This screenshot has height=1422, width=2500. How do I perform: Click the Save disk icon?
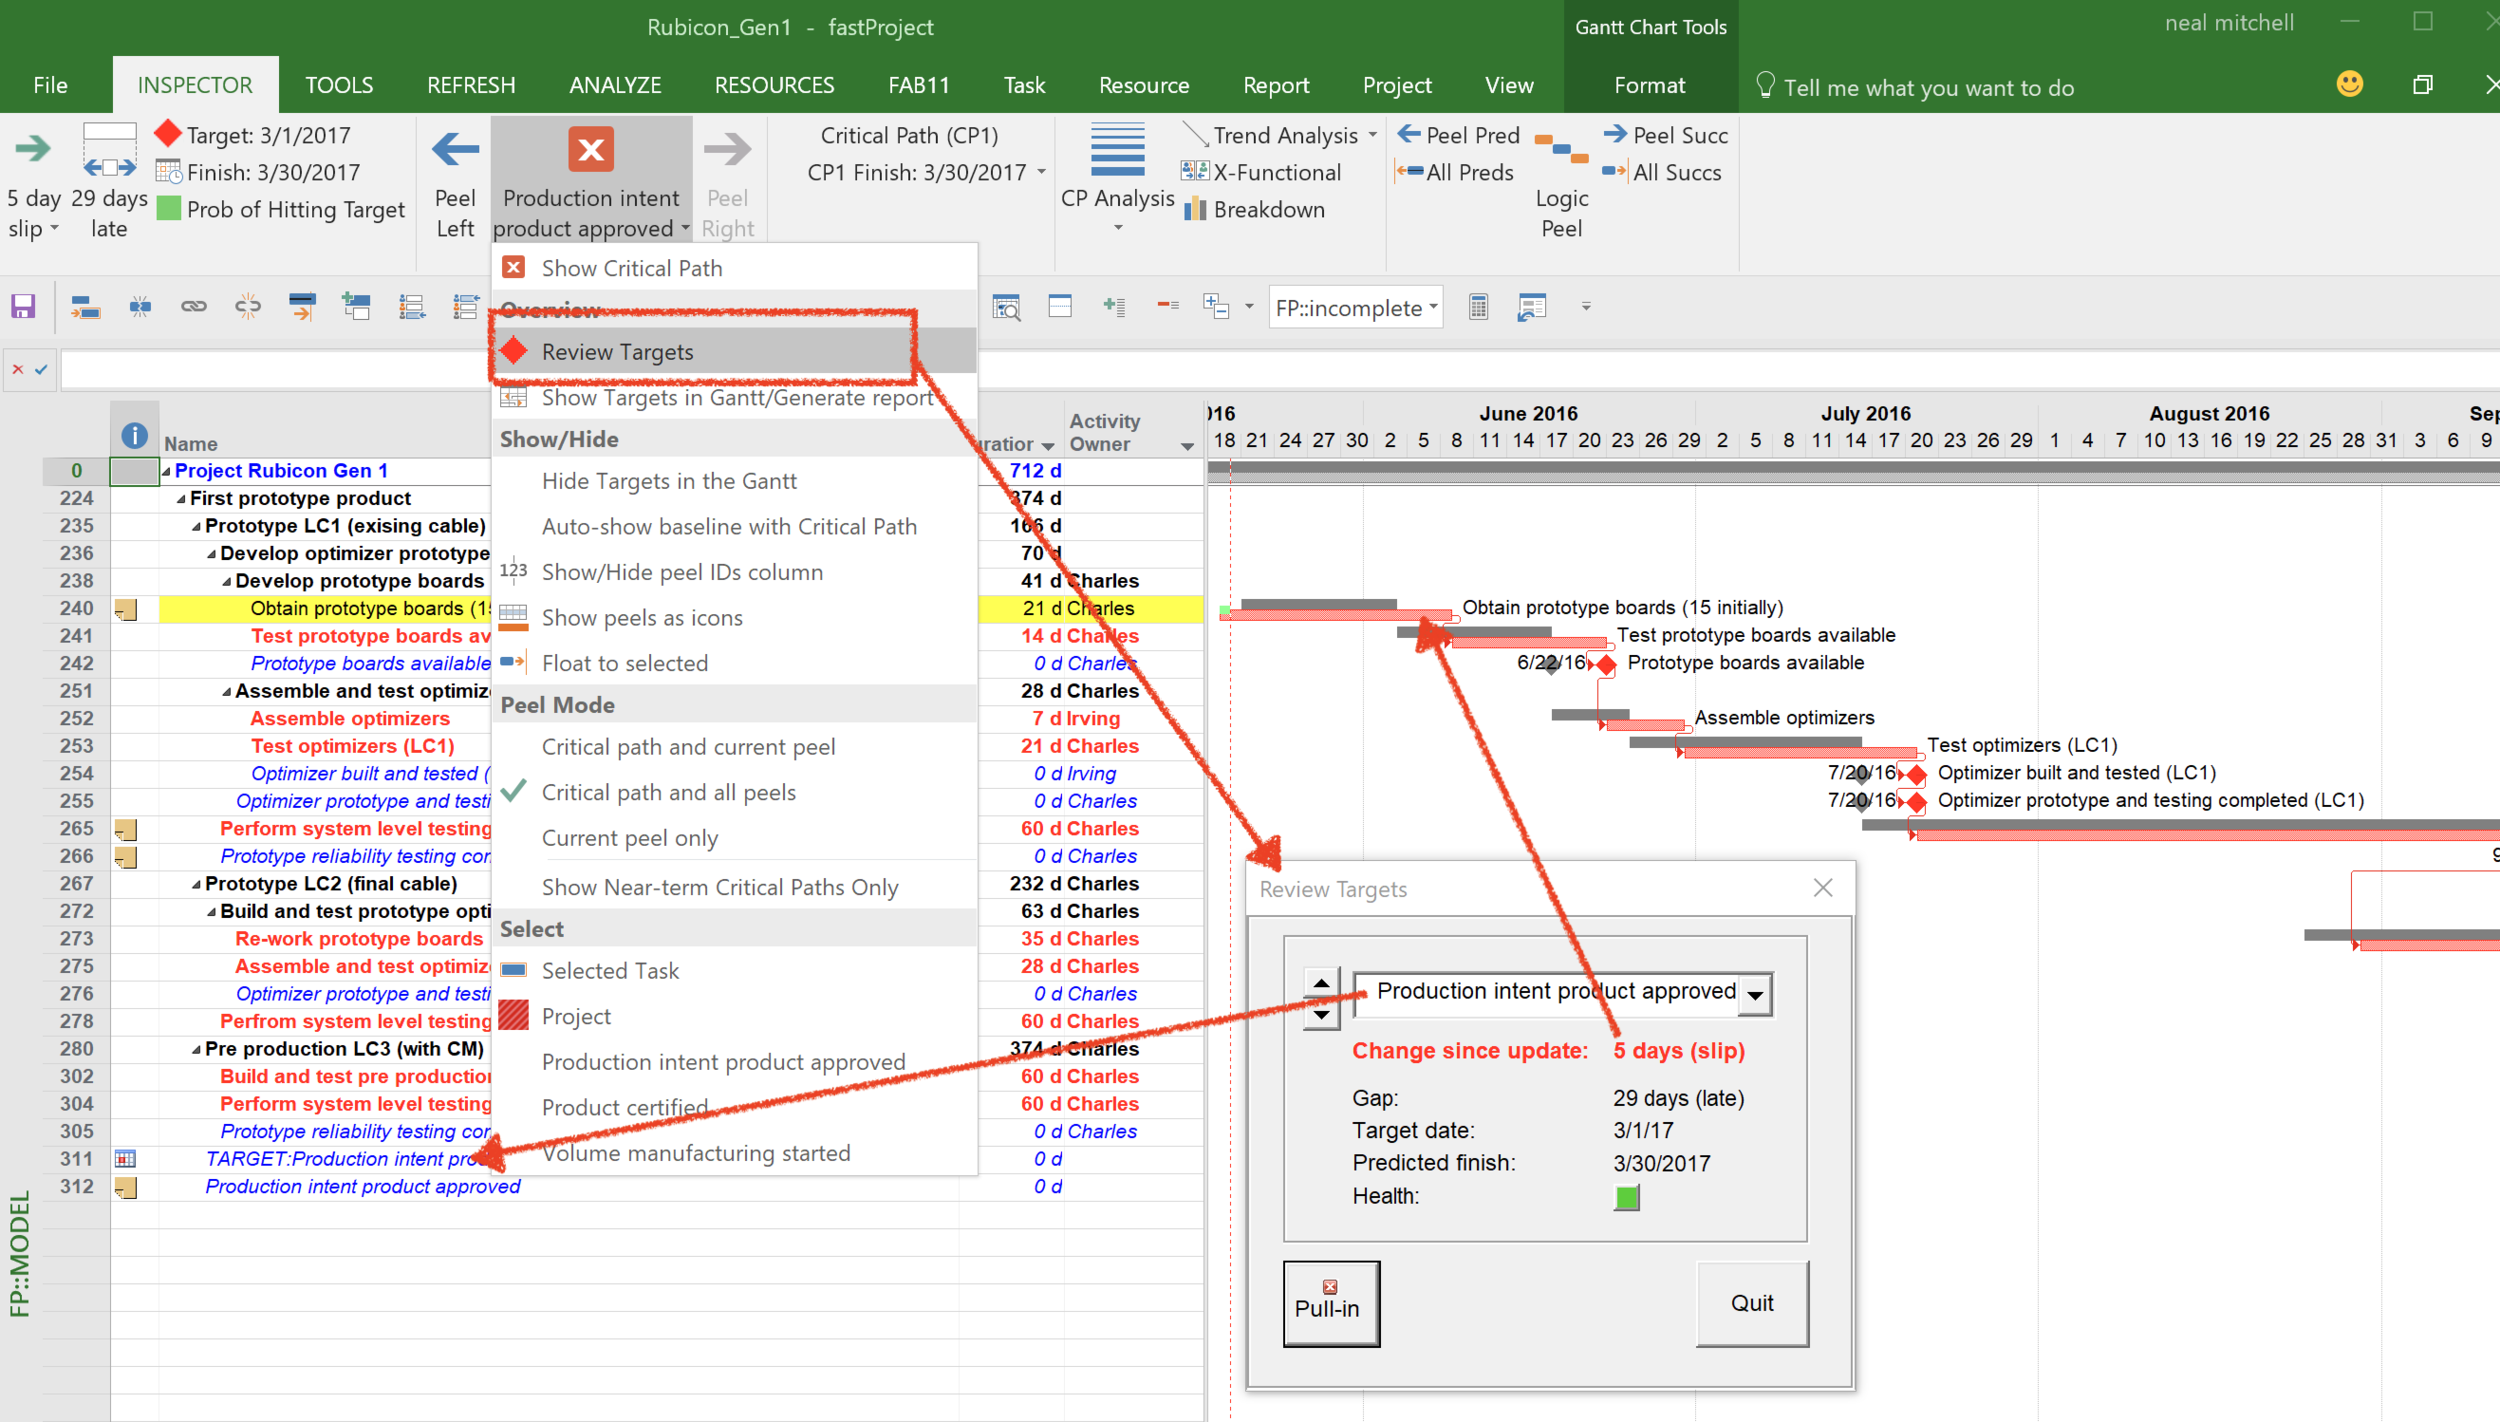pyautogui.click(x=23, y=307)
